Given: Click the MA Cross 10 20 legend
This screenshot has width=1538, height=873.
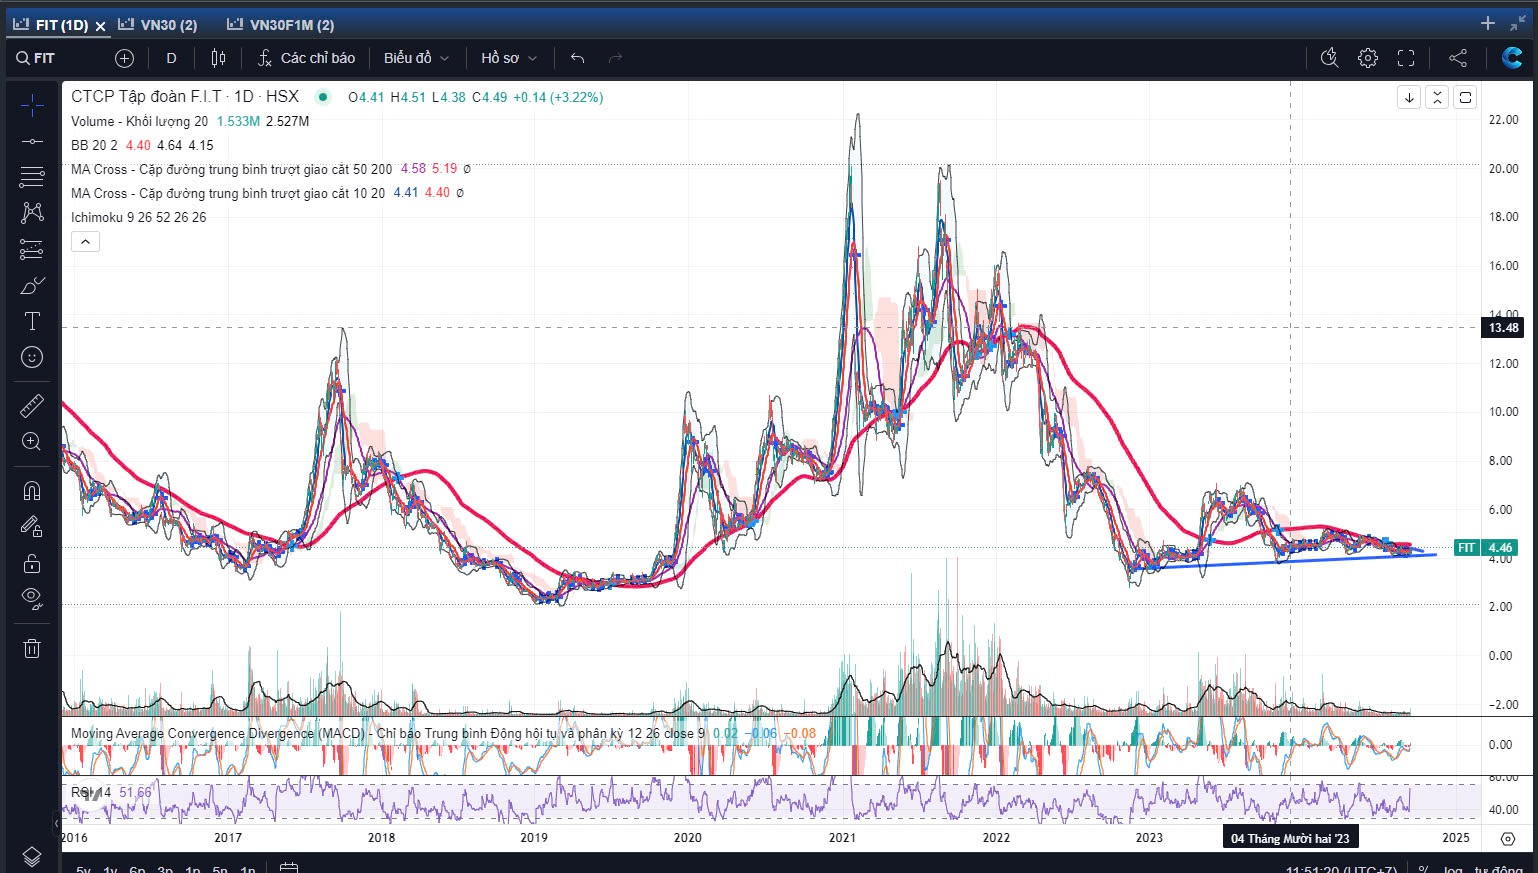Looking at the screenshot, I should pos(227,193).
